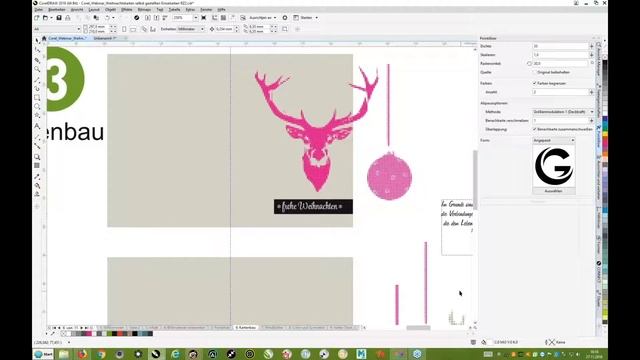Click the Export icon in toolbar
The image size is (640, 360).
tap(157, 18)
